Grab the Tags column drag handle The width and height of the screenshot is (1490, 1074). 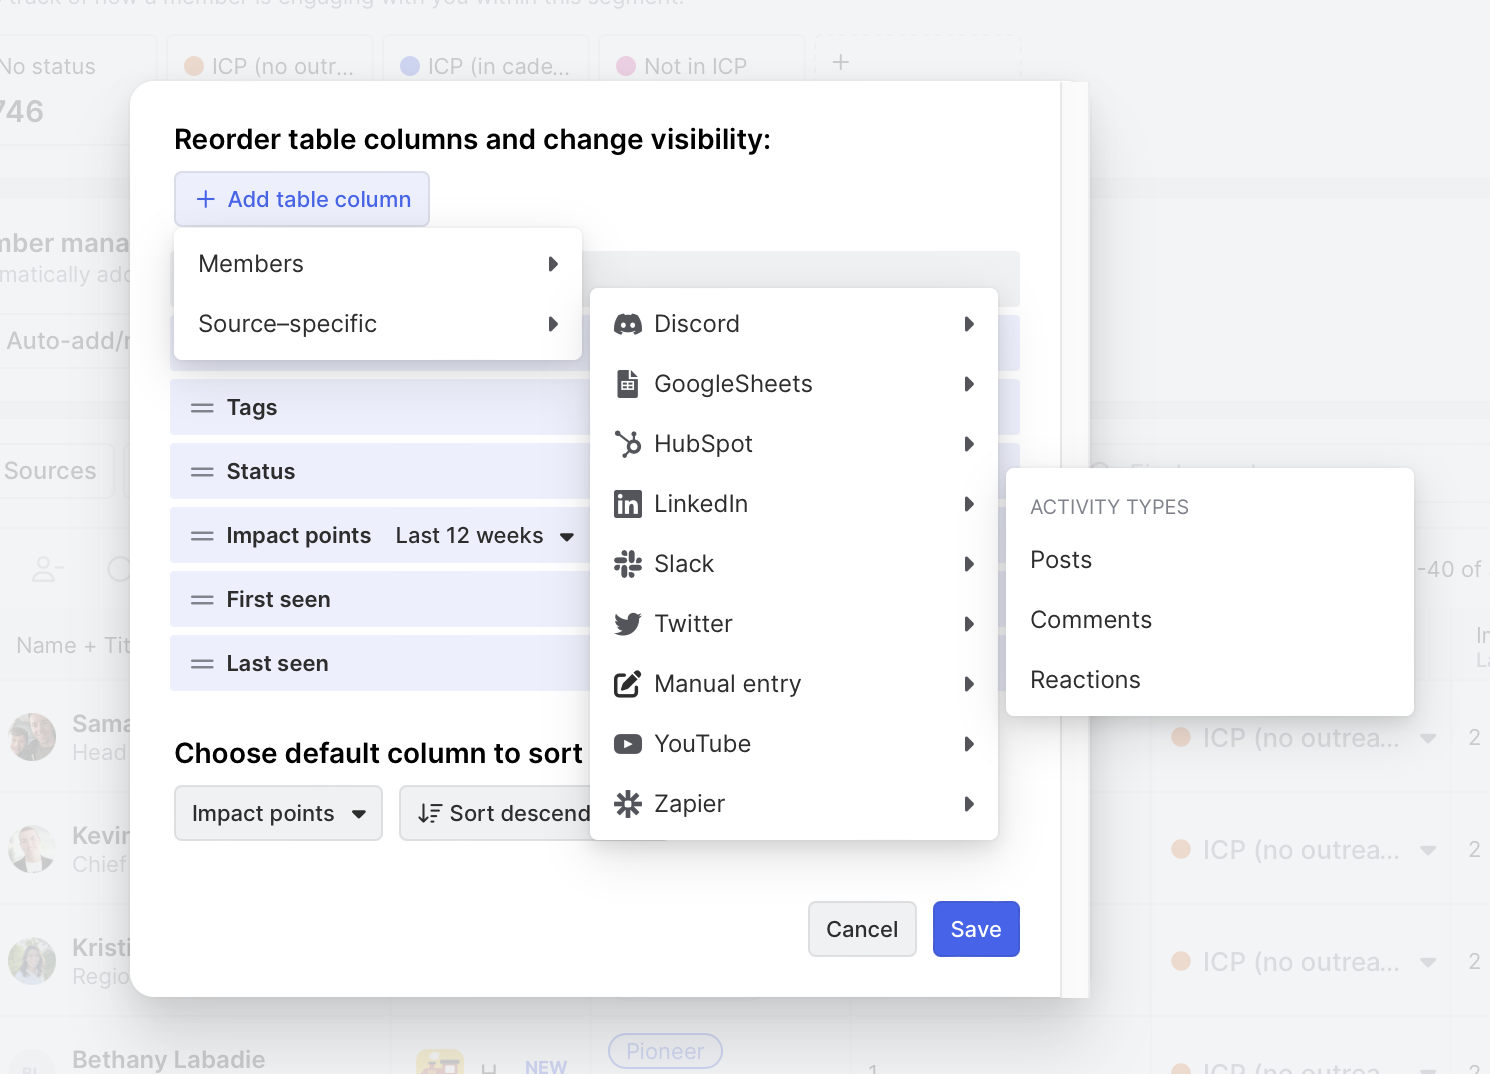tap(202, 408)
